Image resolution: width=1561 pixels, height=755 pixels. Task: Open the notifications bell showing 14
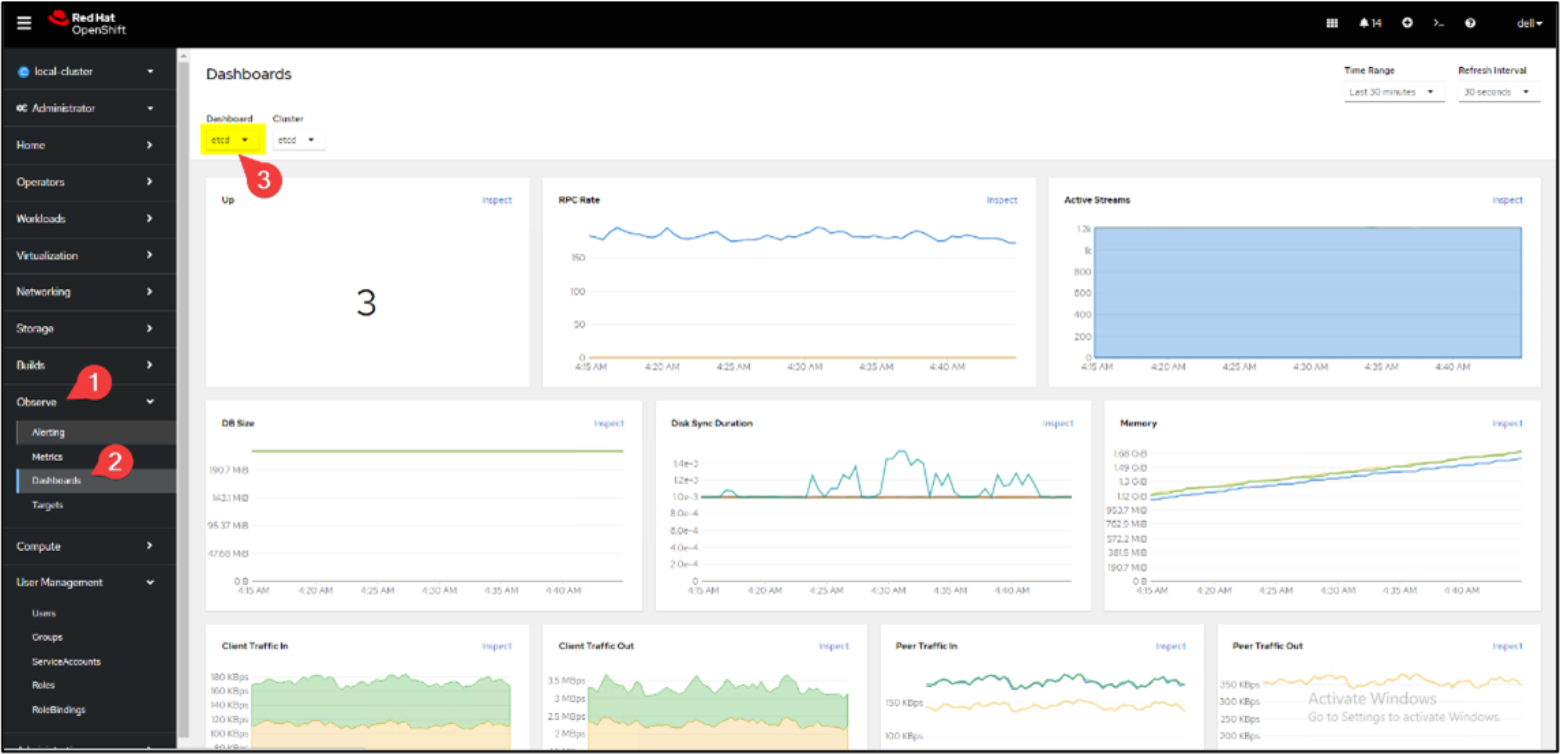[1370, 23]
